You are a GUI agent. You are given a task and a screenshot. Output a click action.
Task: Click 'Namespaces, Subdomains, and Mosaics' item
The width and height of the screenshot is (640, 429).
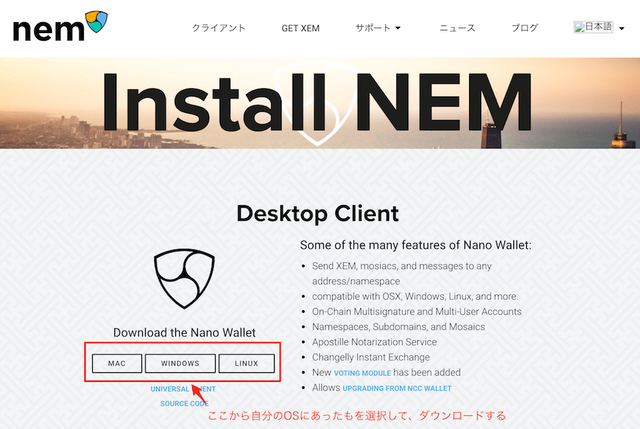(x=398, y=327)
